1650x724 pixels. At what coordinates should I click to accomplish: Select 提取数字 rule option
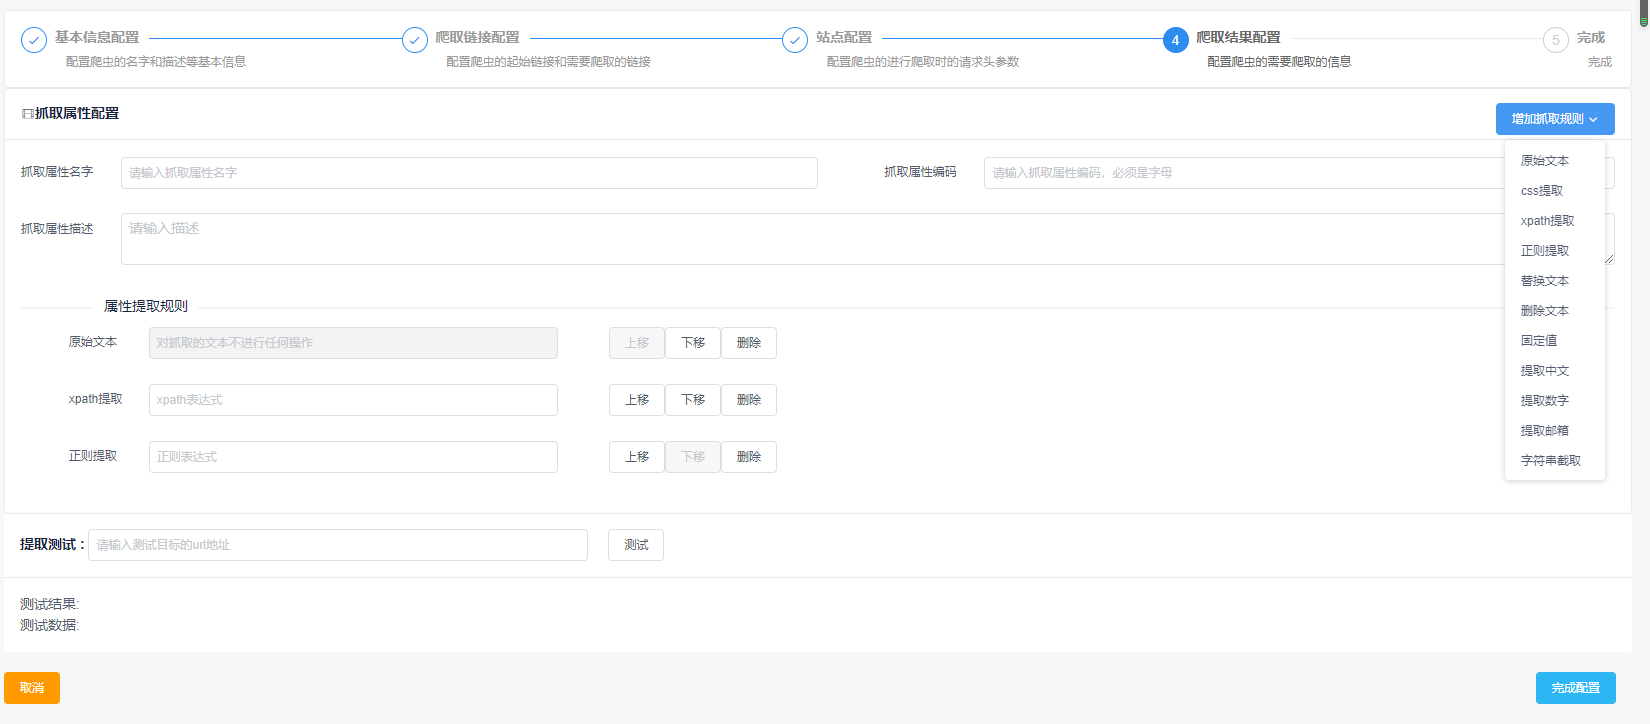point(1555,401)
